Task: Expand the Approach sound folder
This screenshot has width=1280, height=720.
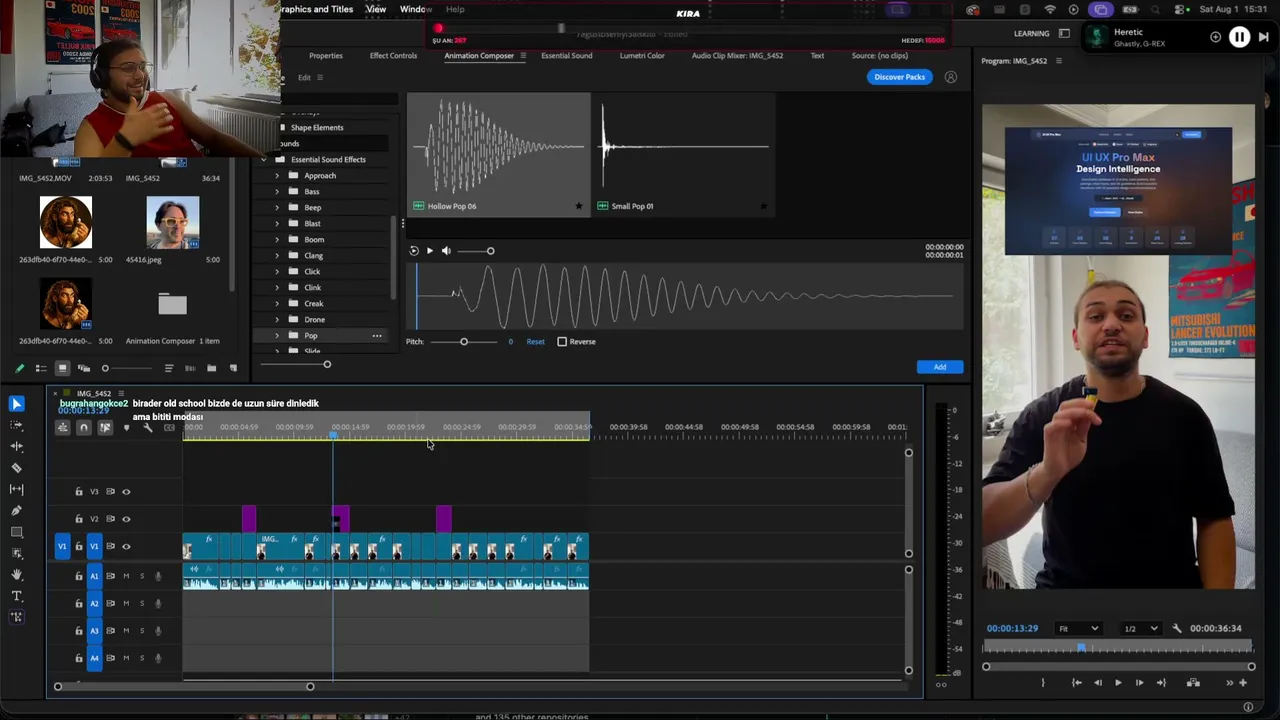Action: point(277,176)
